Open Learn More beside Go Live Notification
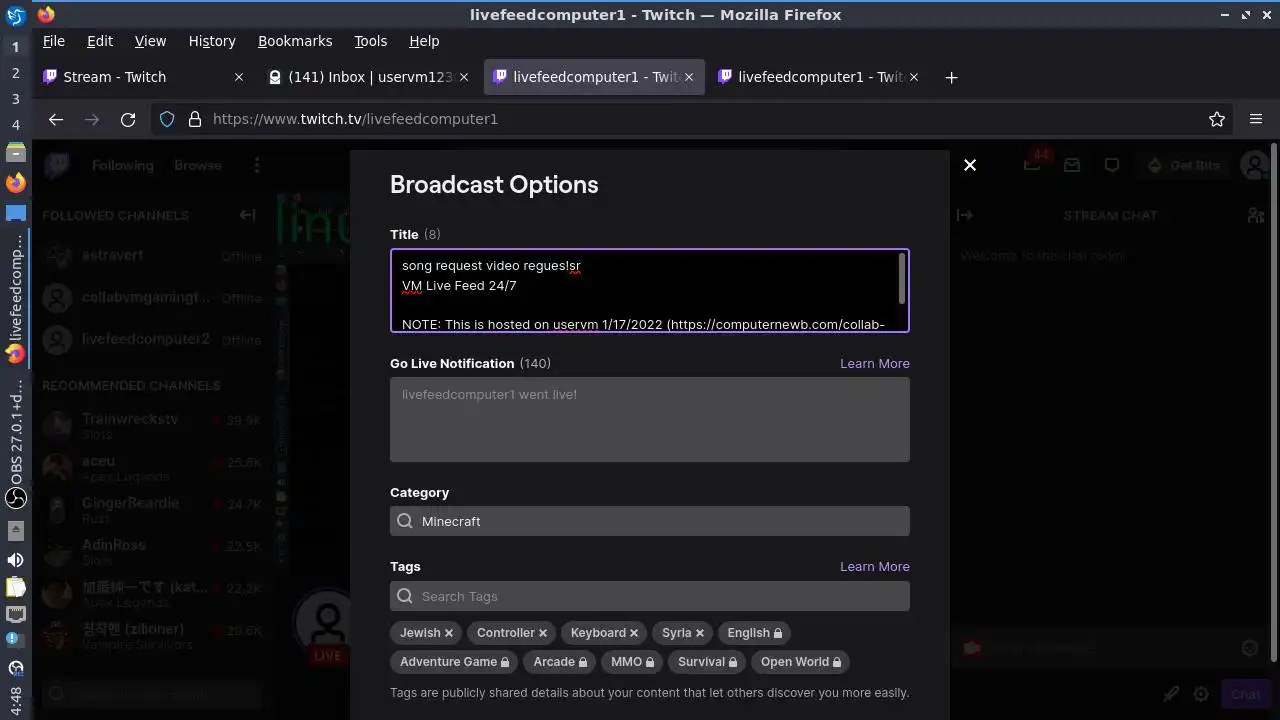This screenshot has height=720, width=1280. pos(875,363)
